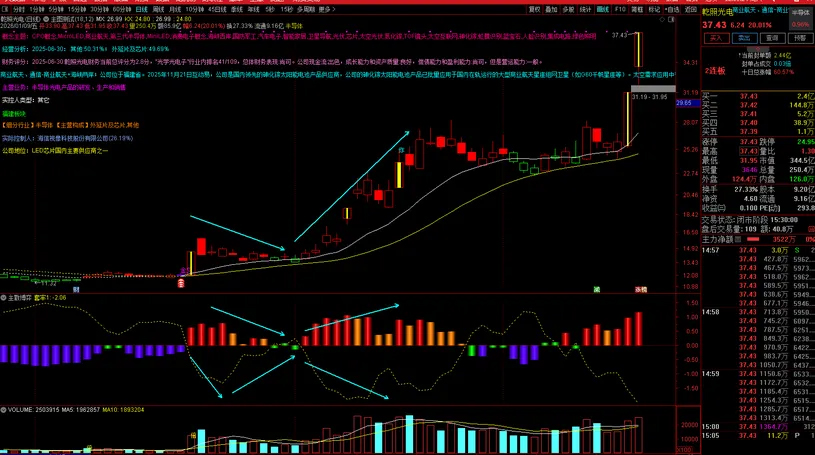Click the 标记 mark button

pyautogui.click(x=654, y=9)
